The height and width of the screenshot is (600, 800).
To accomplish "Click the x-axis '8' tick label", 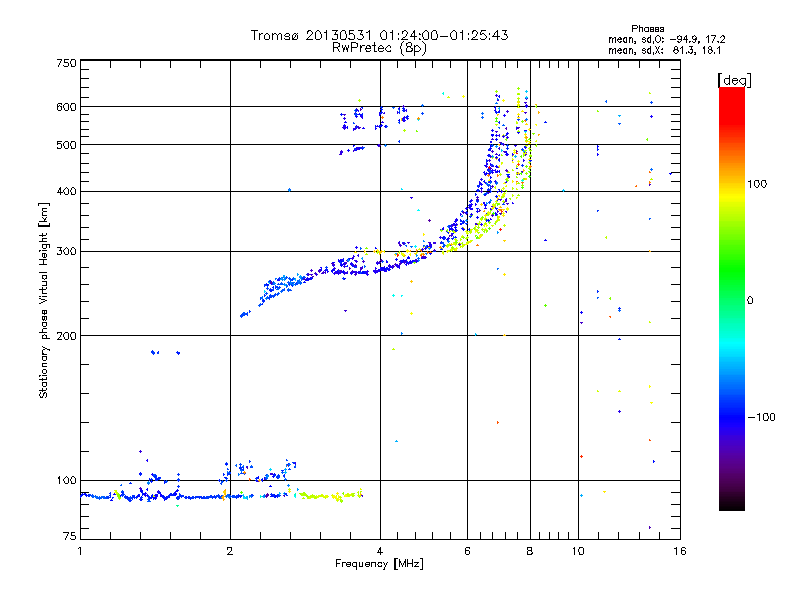I will [530, 551].
